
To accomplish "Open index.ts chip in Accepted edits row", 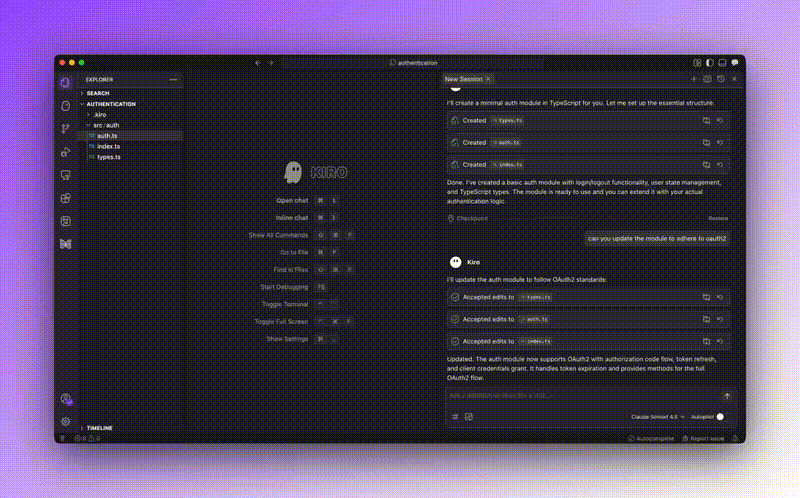I will [535, 341].
